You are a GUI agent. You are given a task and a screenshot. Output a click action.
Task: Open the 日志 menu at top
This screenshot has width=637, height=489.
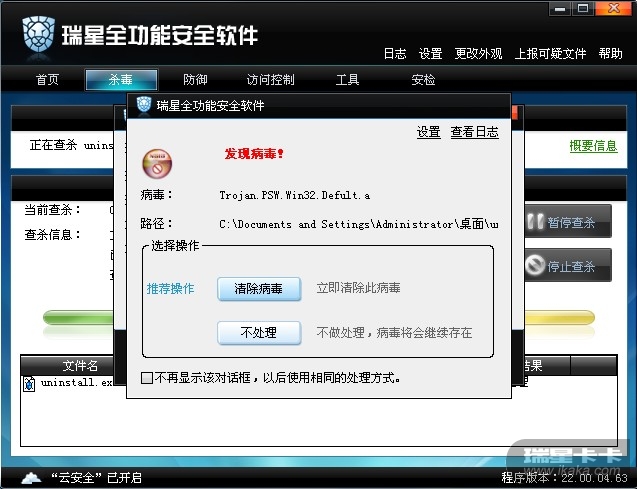pyautogui.click(x=395, y=54)
